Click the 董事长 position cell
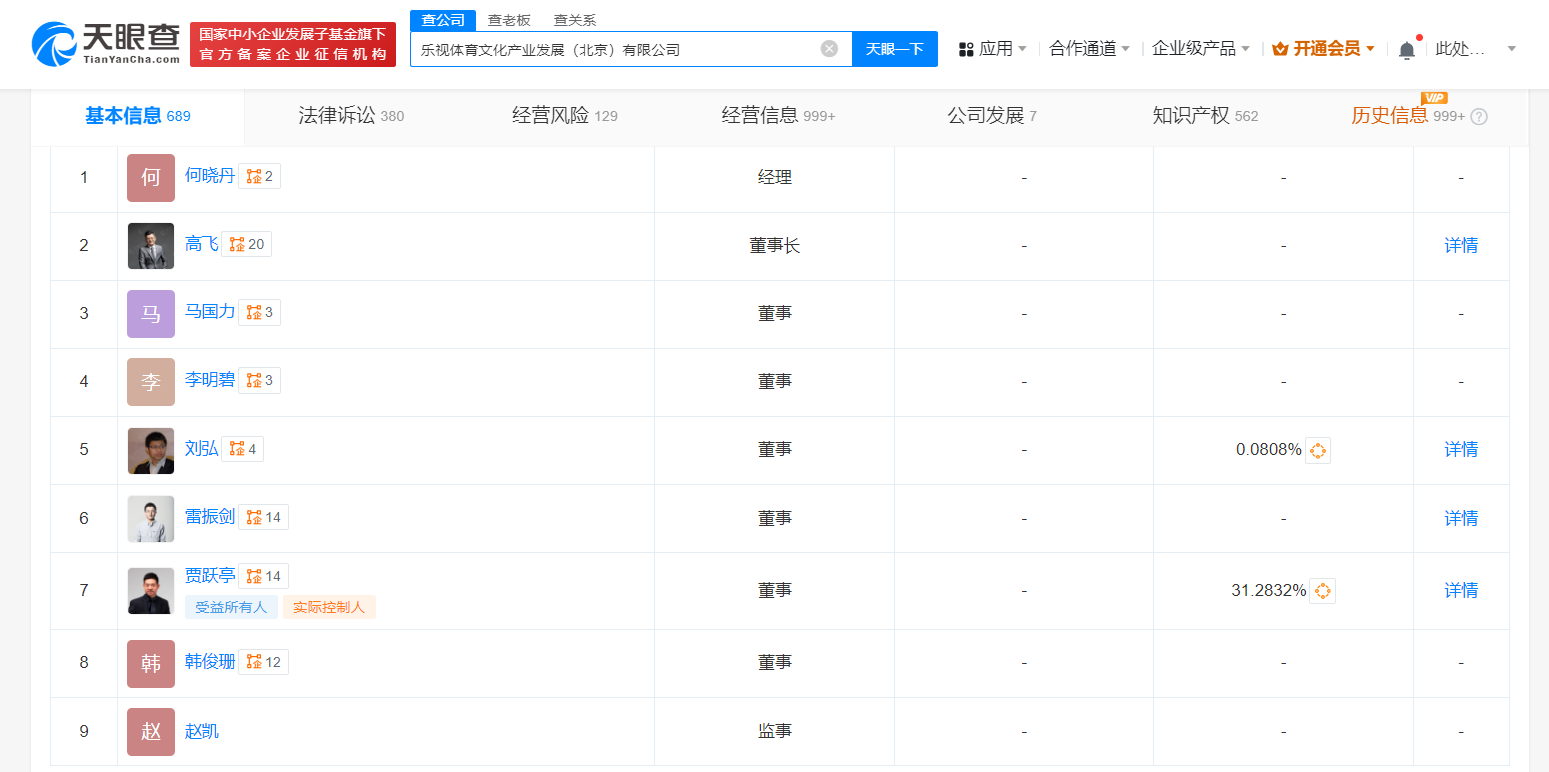The height and width of the screenshot is (772, 1549). [775, 246]
